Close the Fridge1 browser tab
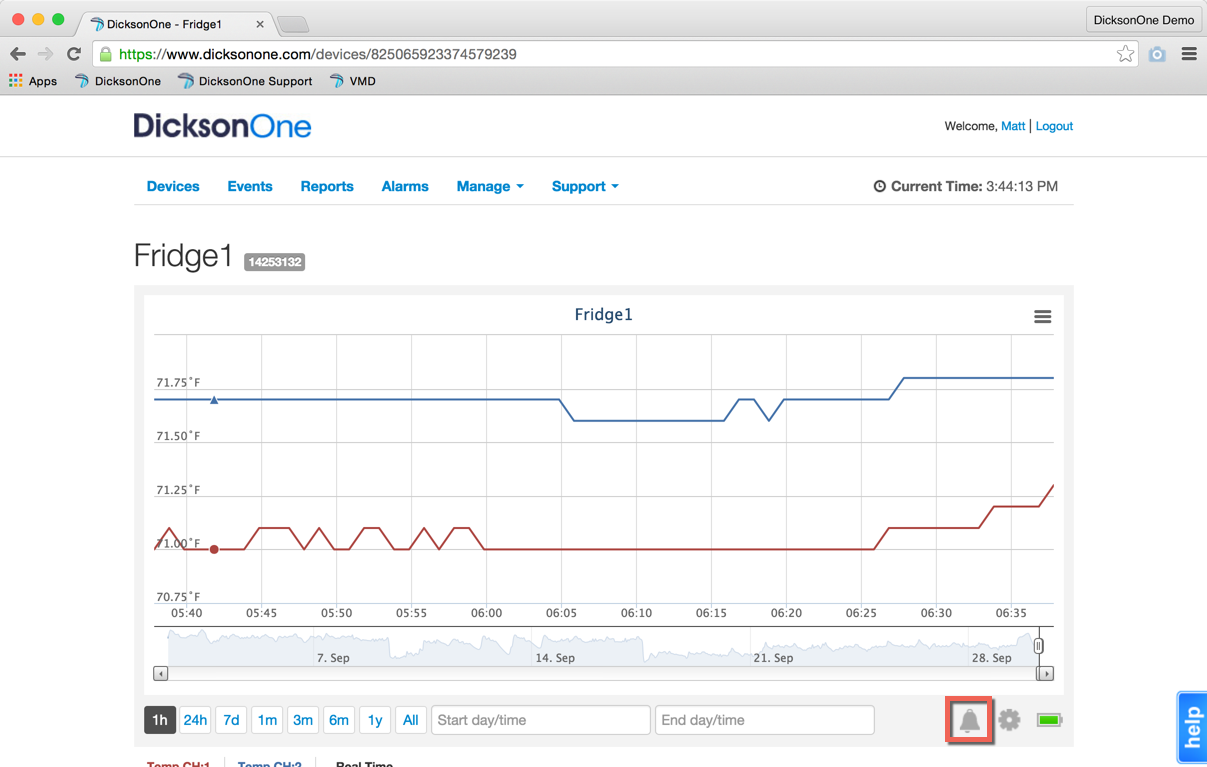Image resolution: width=1207 pixels, height=767 pixels. click(260, 24)
